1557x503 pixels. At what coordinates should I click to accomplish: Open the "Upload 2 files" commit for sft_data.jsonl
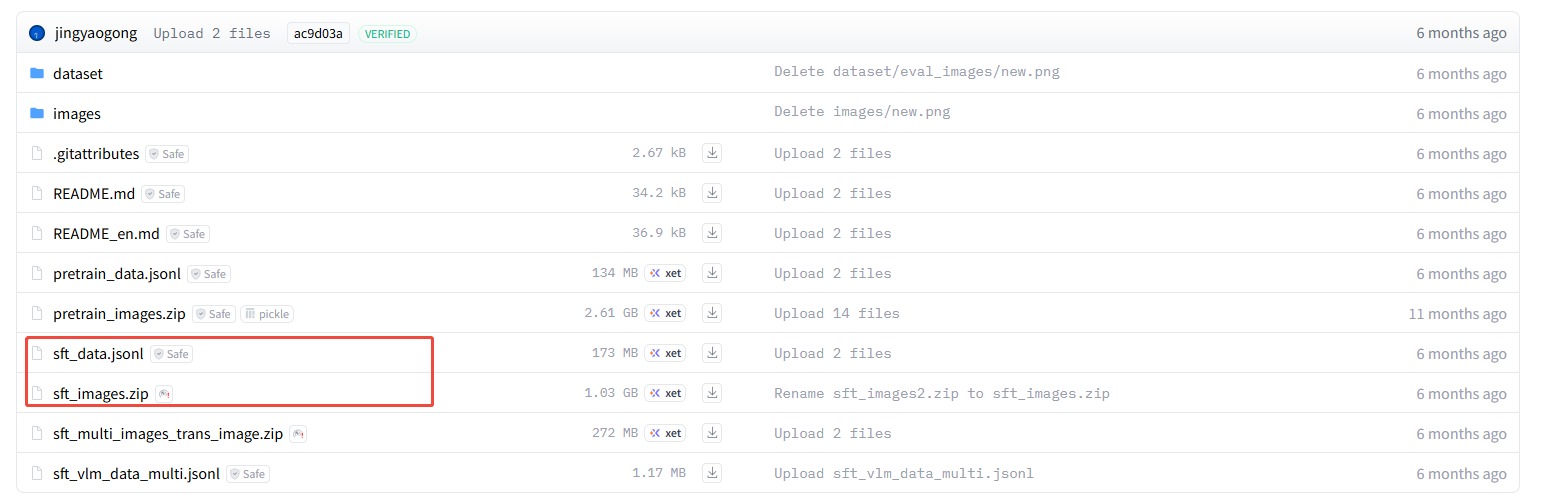(833, 353)
